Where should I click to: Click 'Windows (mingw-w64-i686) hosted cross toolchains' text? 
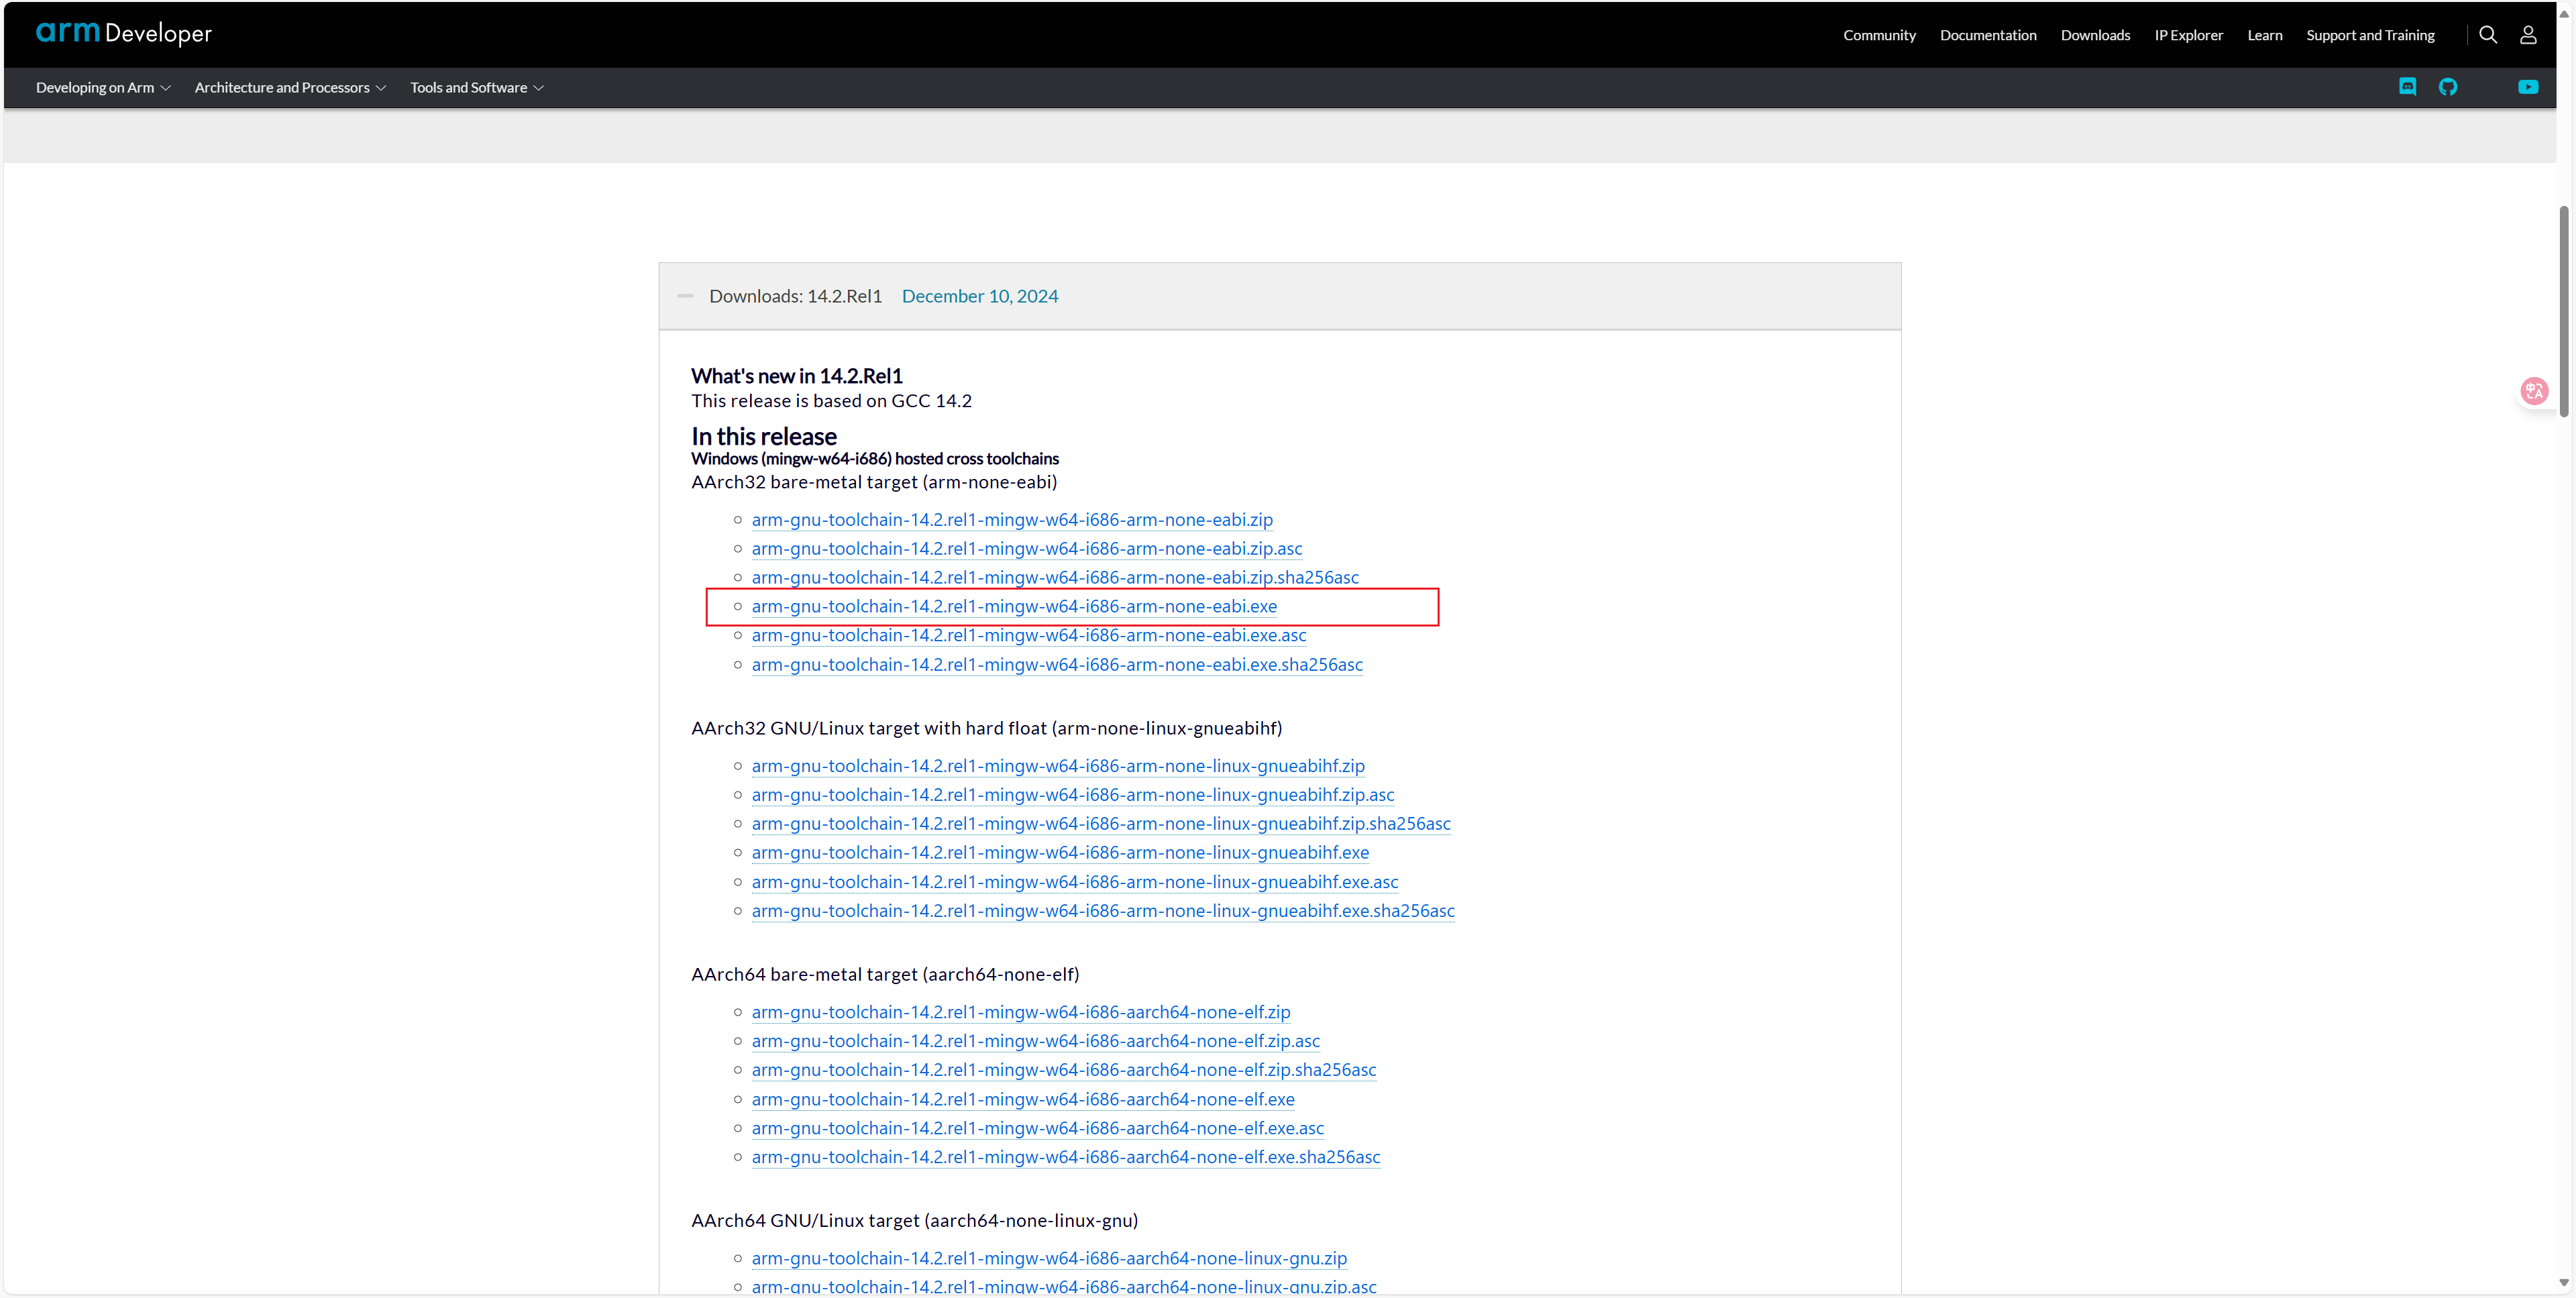tap(875, 459)
